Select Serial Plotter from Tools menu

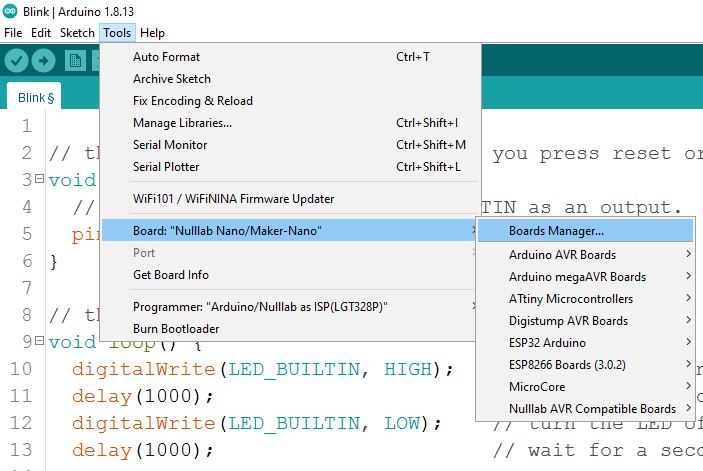click(x=166, y=167)
